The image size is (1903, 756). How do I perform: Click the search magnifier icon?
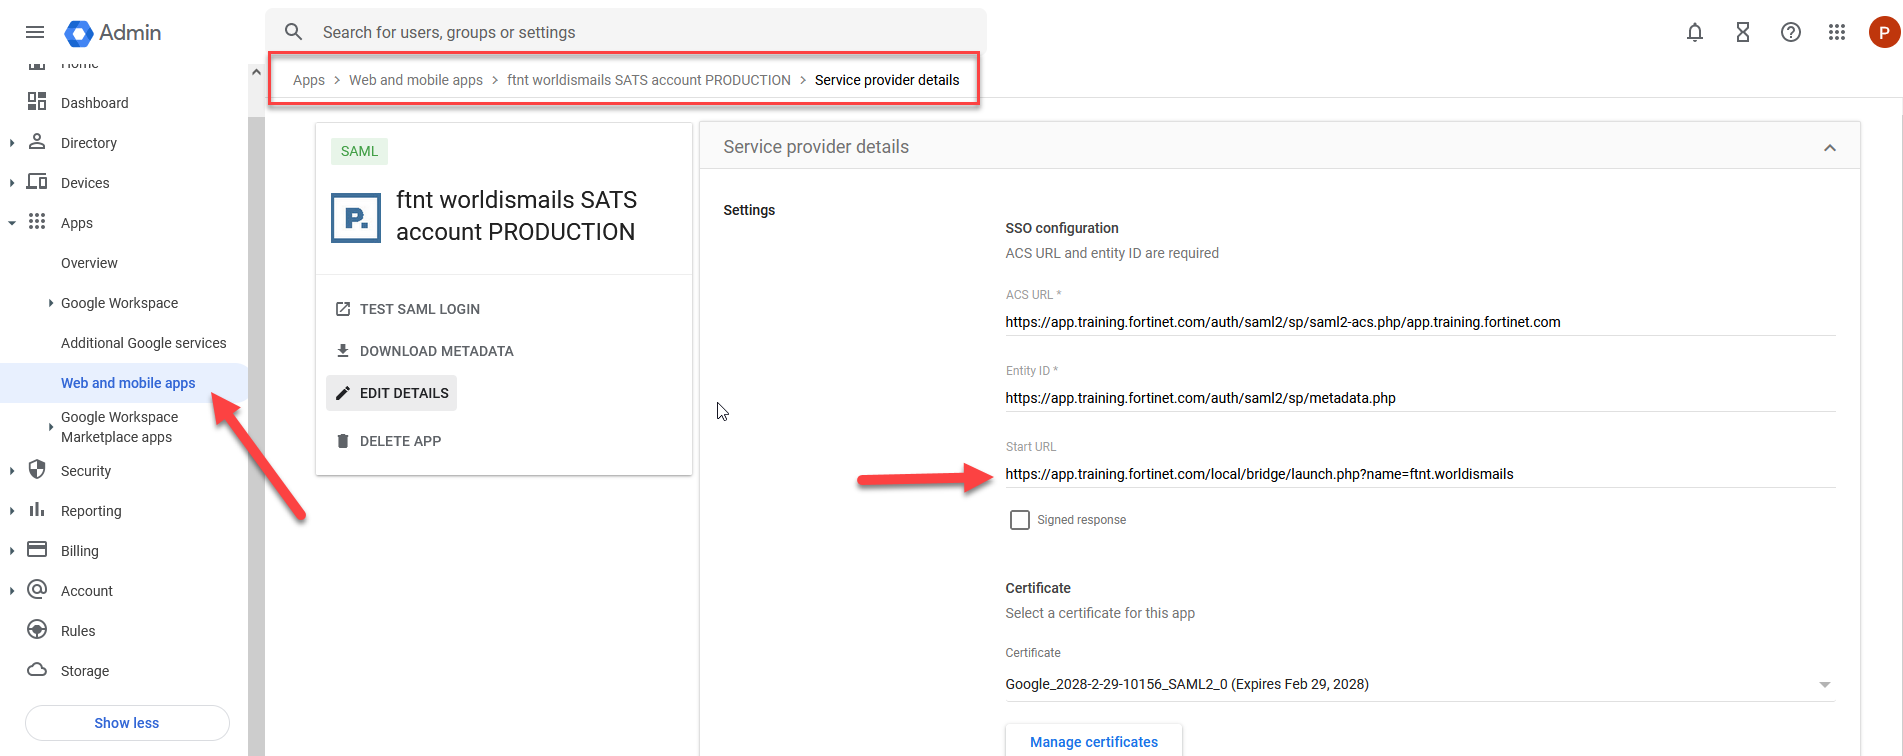(293, 32)
